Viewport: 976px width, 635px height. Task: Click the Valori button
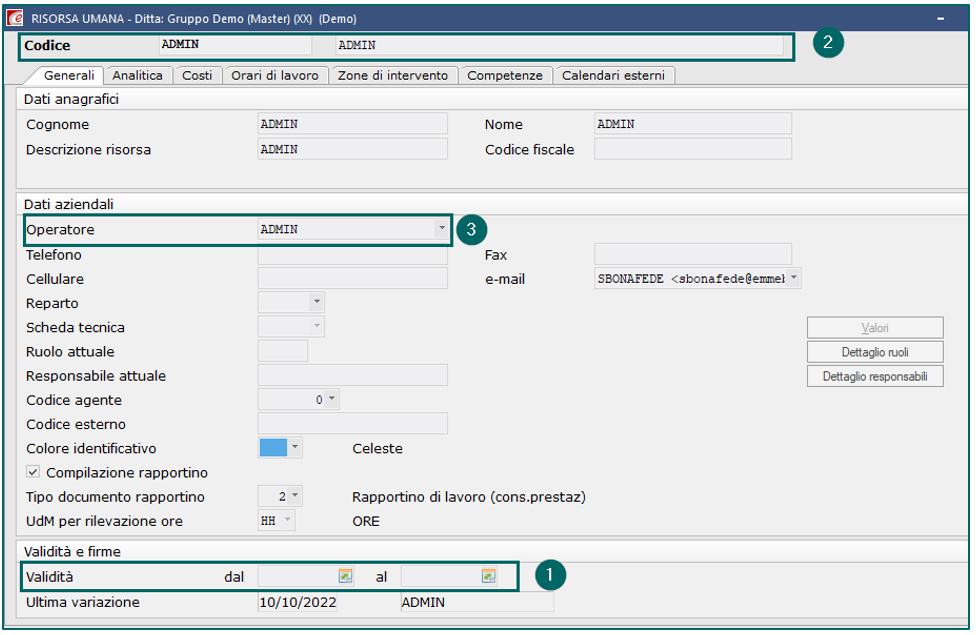point(875,328)
